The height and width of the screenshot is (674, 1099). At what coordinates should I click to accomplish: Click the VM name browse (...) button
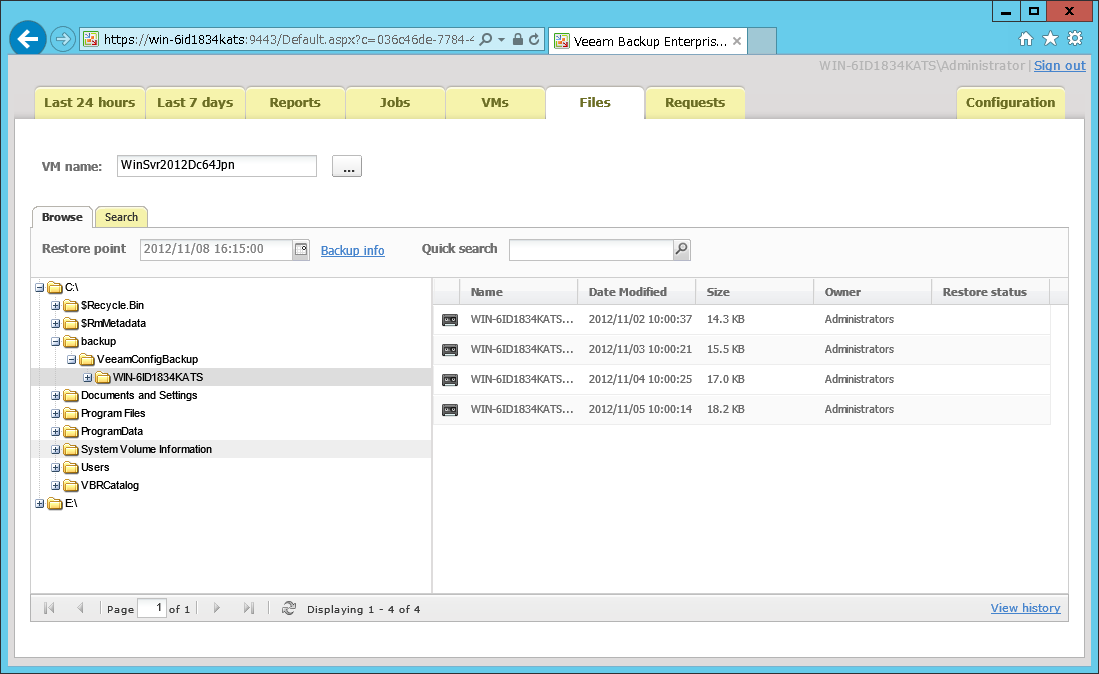347,167
